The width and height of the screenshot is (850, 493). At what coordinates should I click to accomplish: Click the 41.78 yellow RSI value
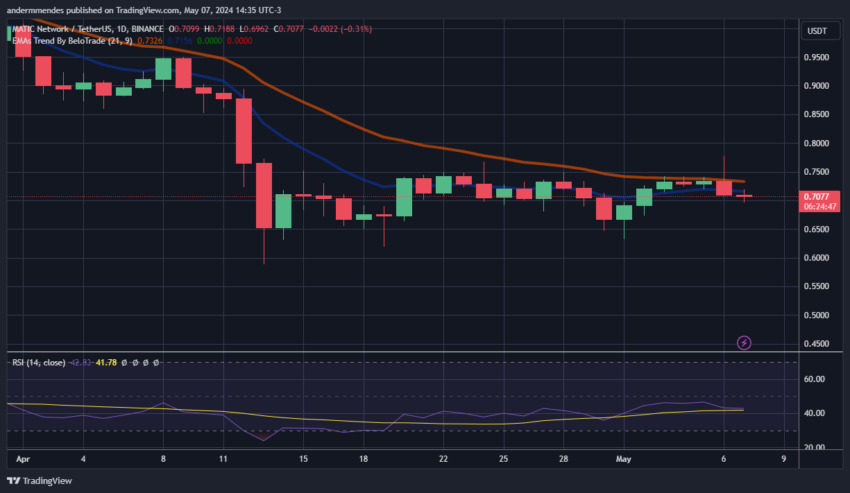tap(106, 362)
